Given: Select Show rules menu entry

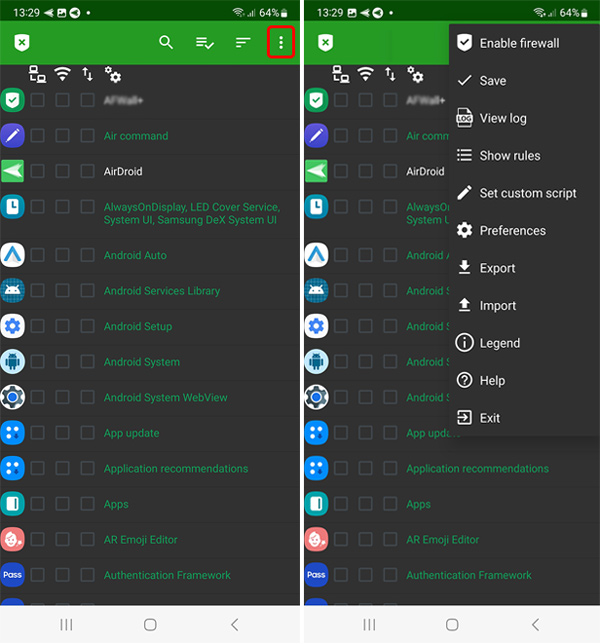Looking at the screenshot, I should click(524, 156).
